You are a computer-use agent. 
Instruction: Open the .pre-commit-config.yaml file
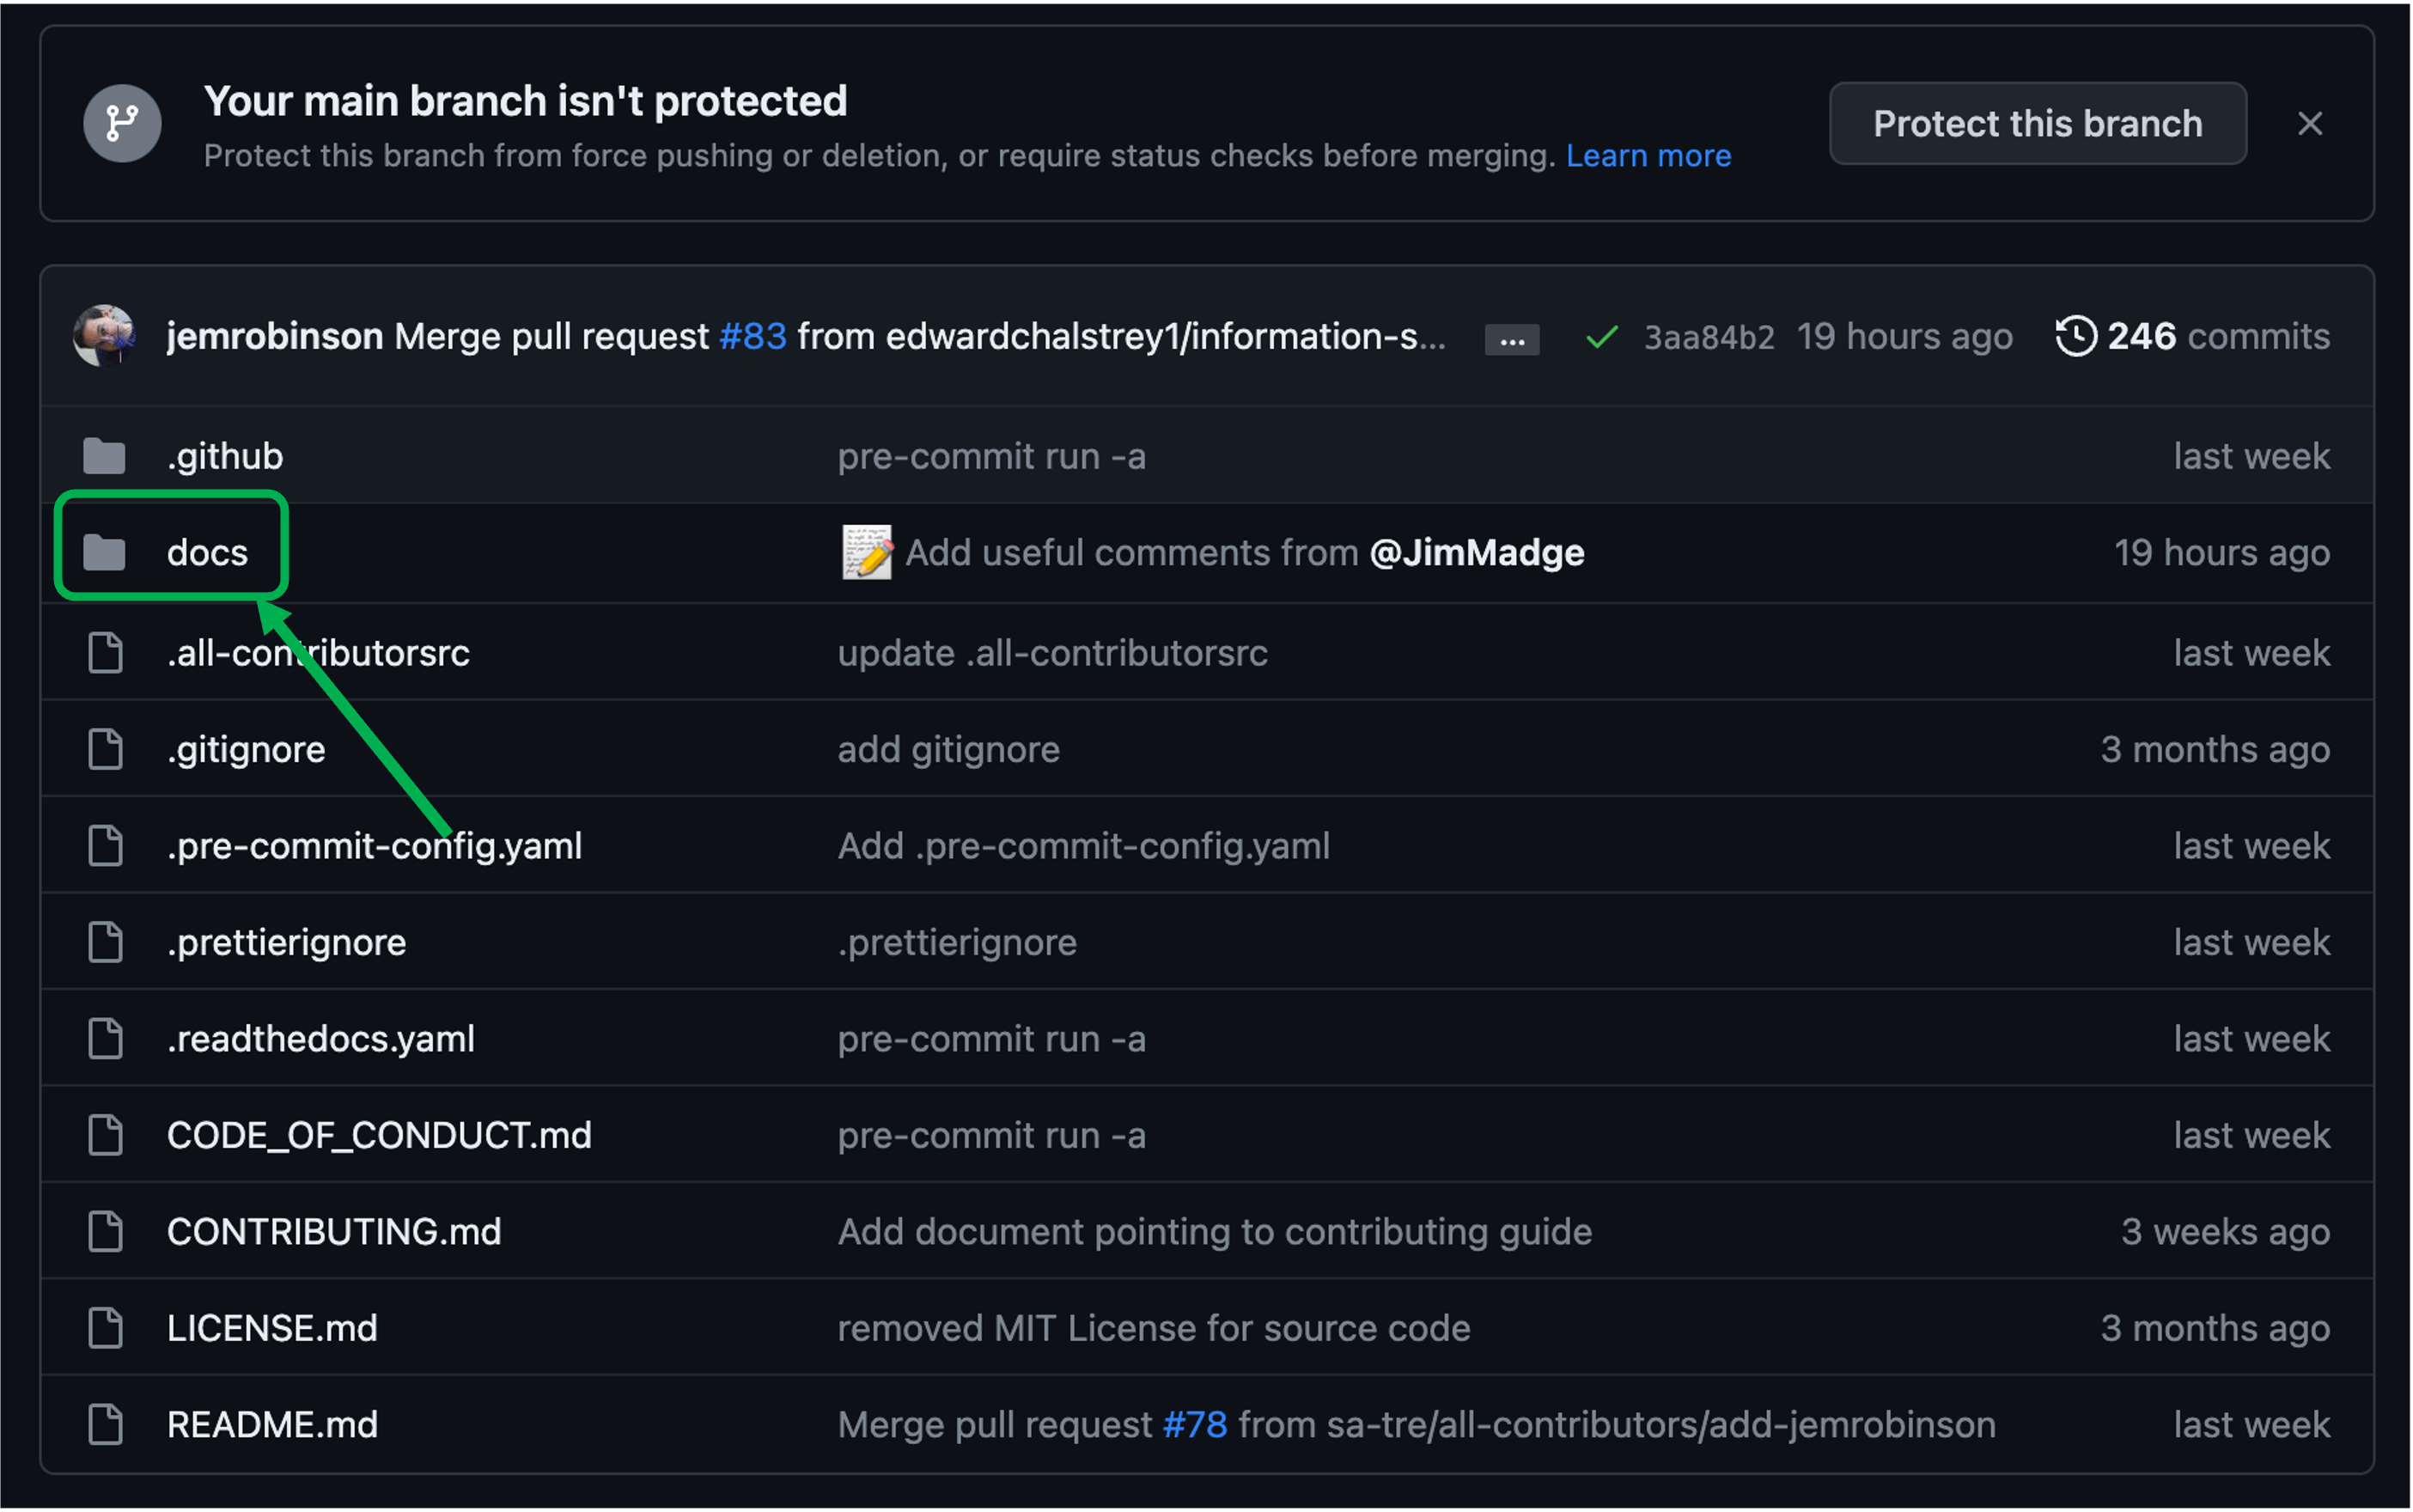click(374, 847)
